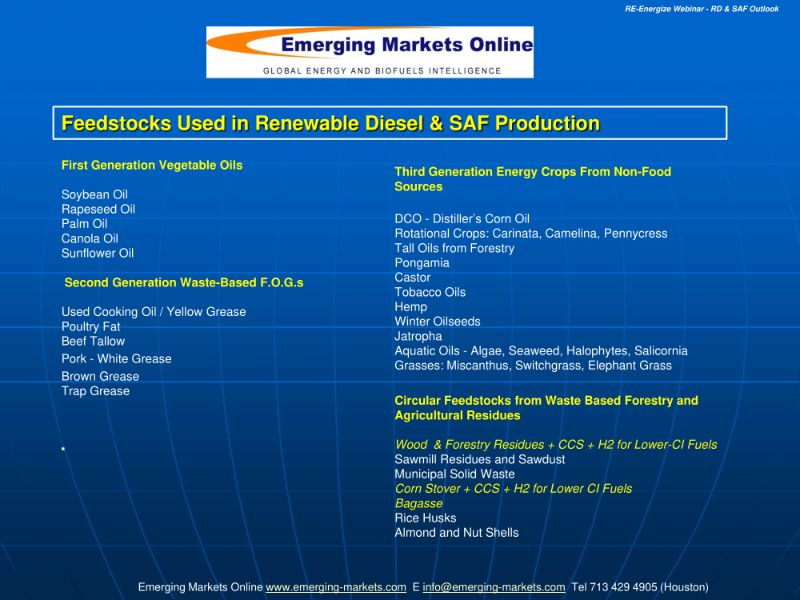The height and width of the screenshot is (600, 800).
Task: Click the Houston telephone number in footer
Action: coord(640,587)
